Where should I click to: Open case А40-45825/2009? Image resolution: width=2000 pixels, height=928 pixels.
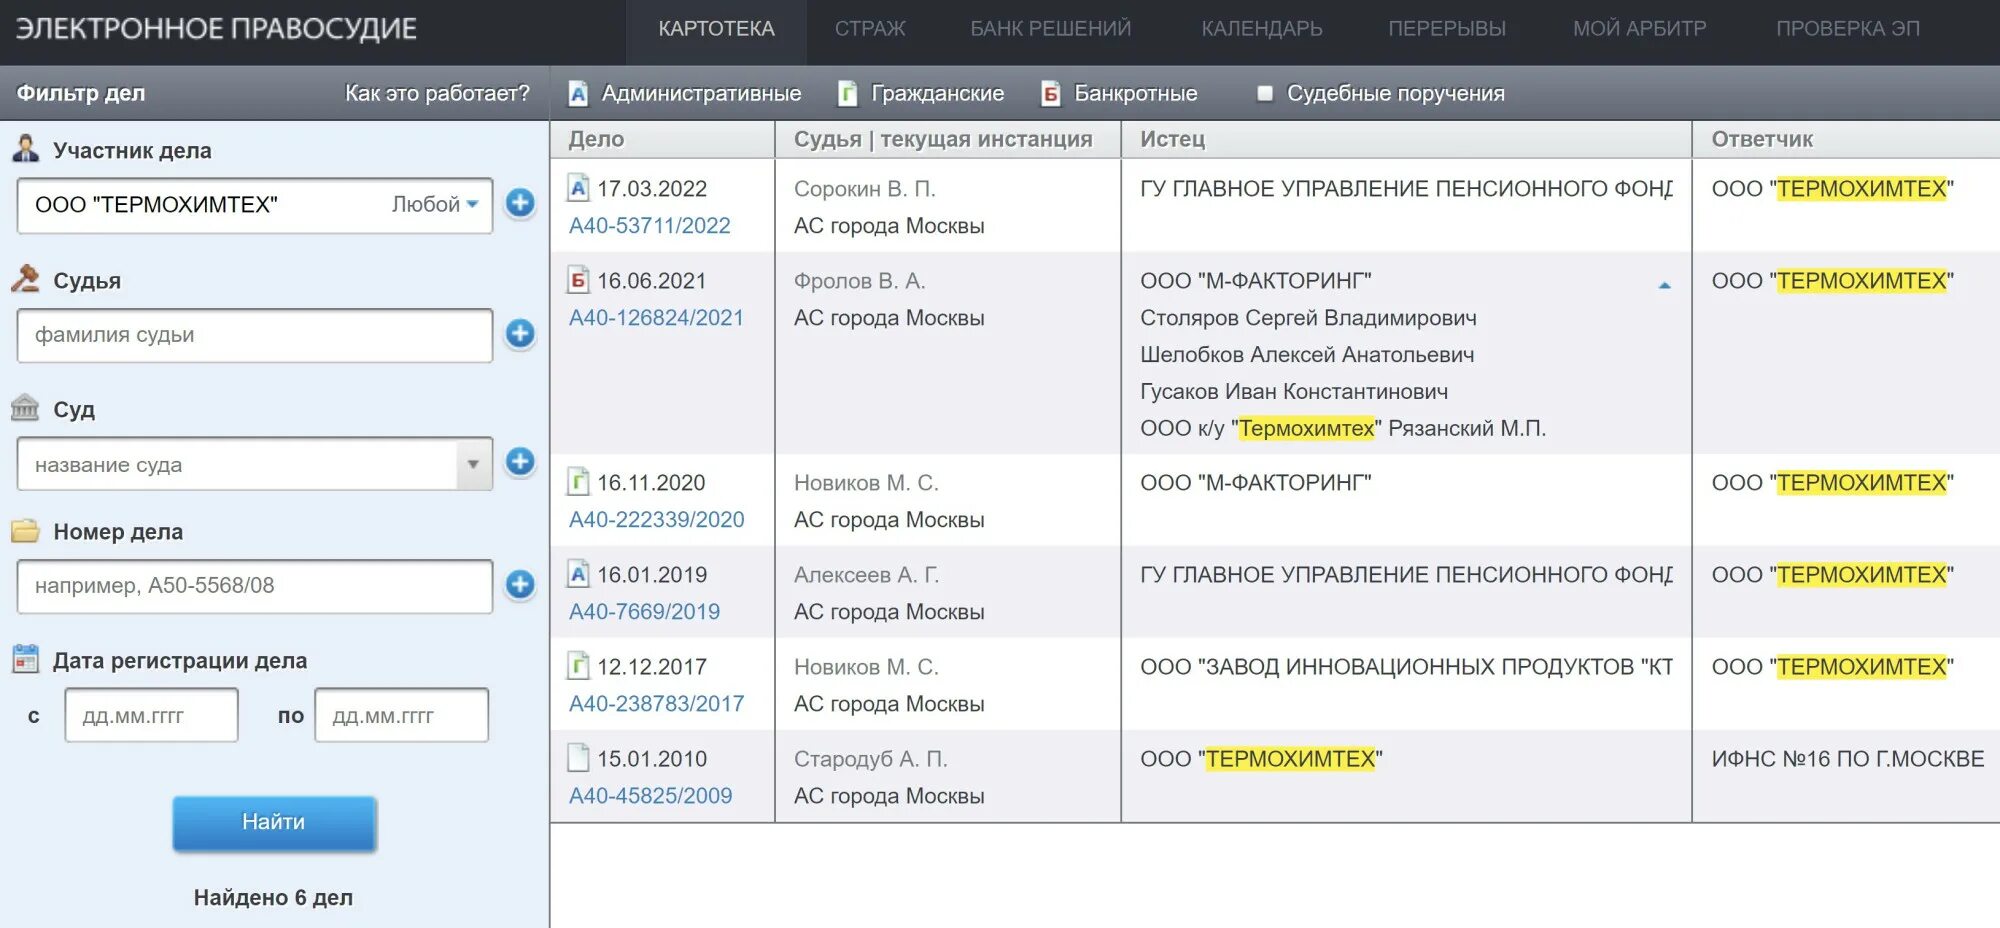(650, 796)
